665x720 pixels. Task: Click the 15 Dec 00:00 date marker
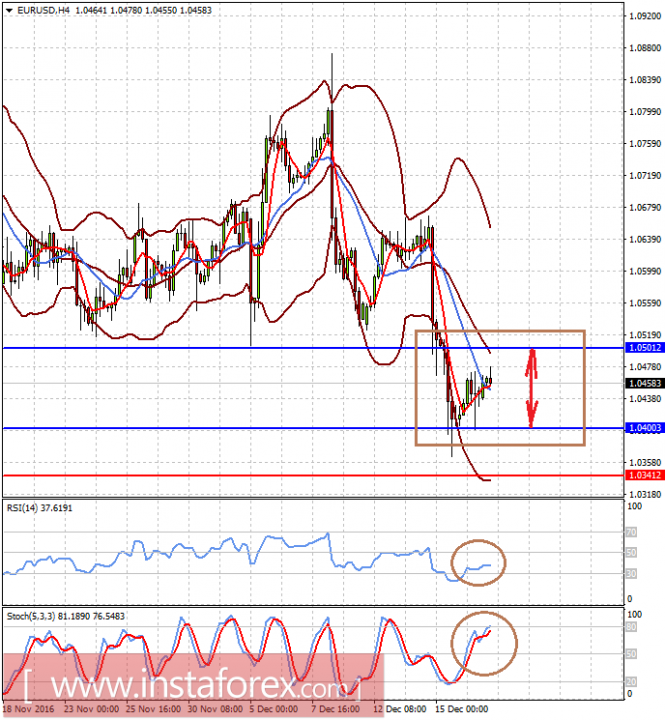[x=462, y=709]
